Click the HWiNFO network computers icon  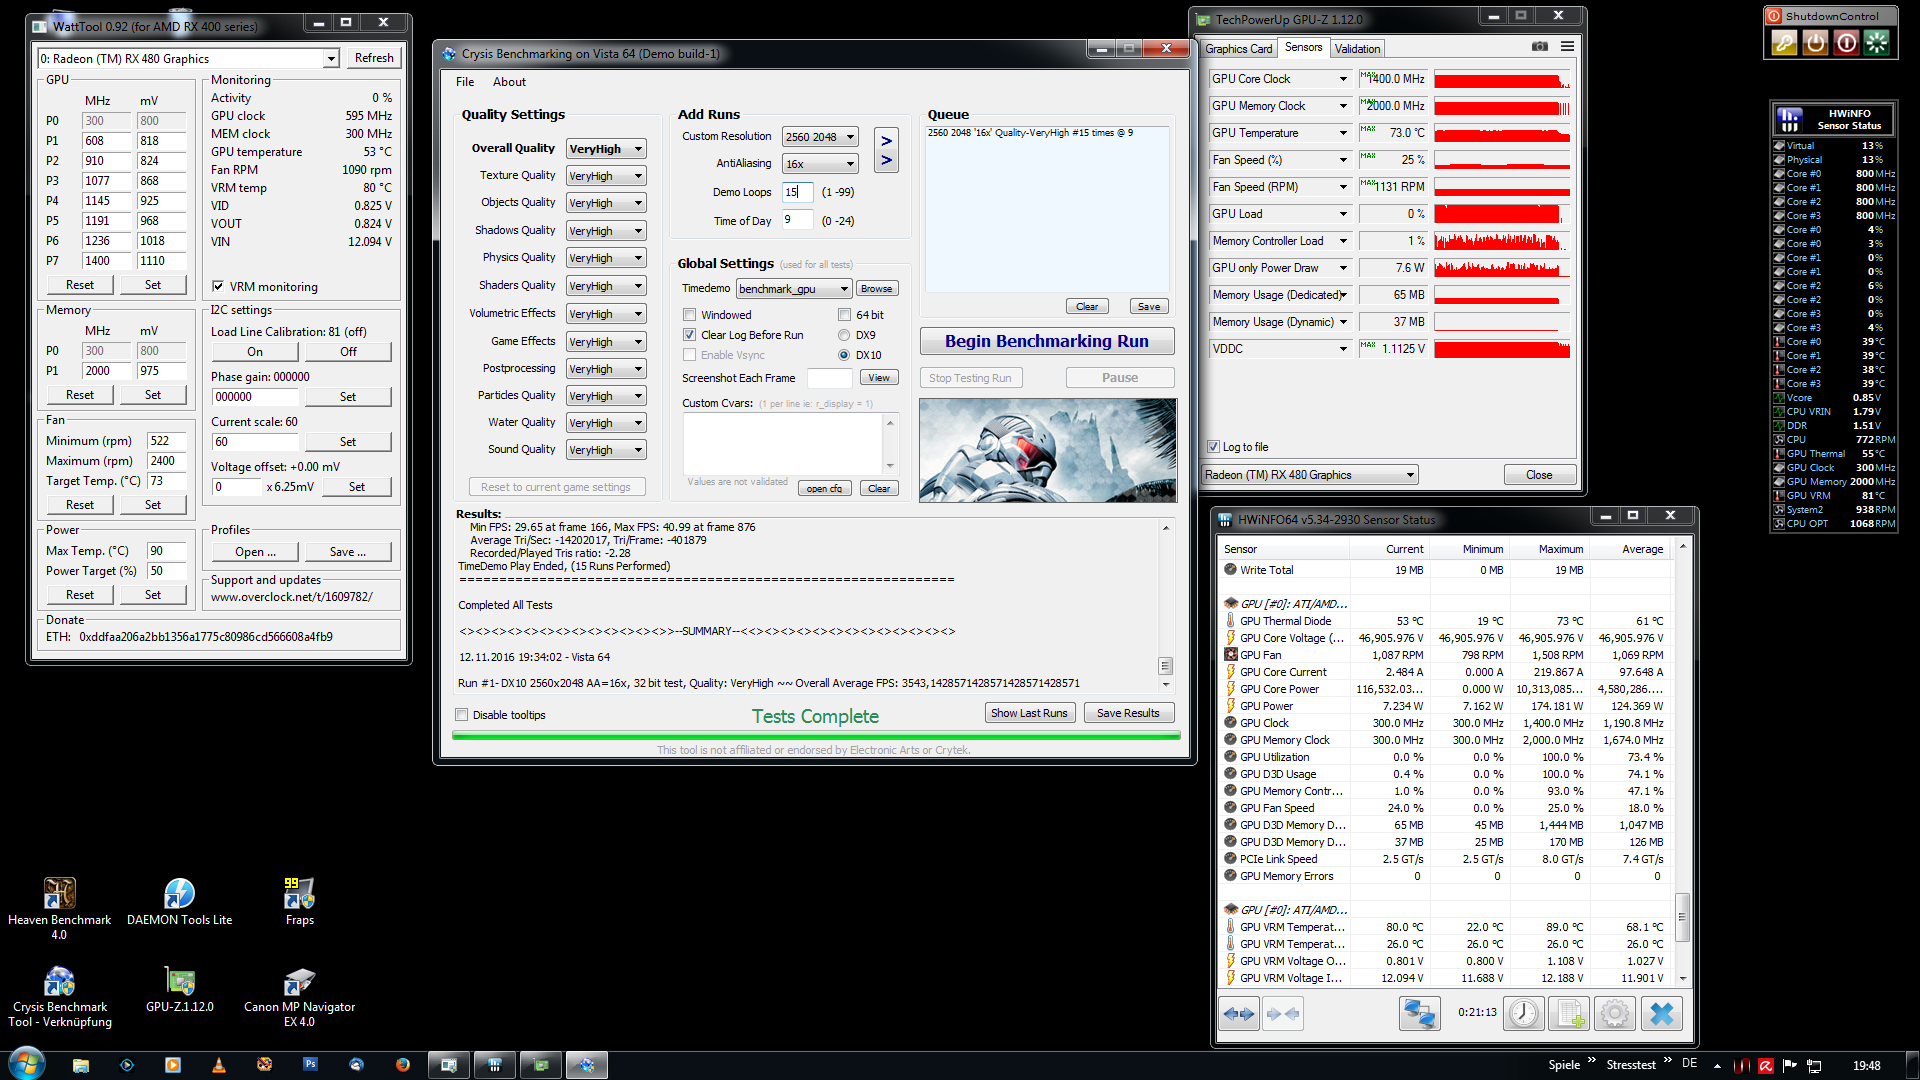(1419, 1014)
